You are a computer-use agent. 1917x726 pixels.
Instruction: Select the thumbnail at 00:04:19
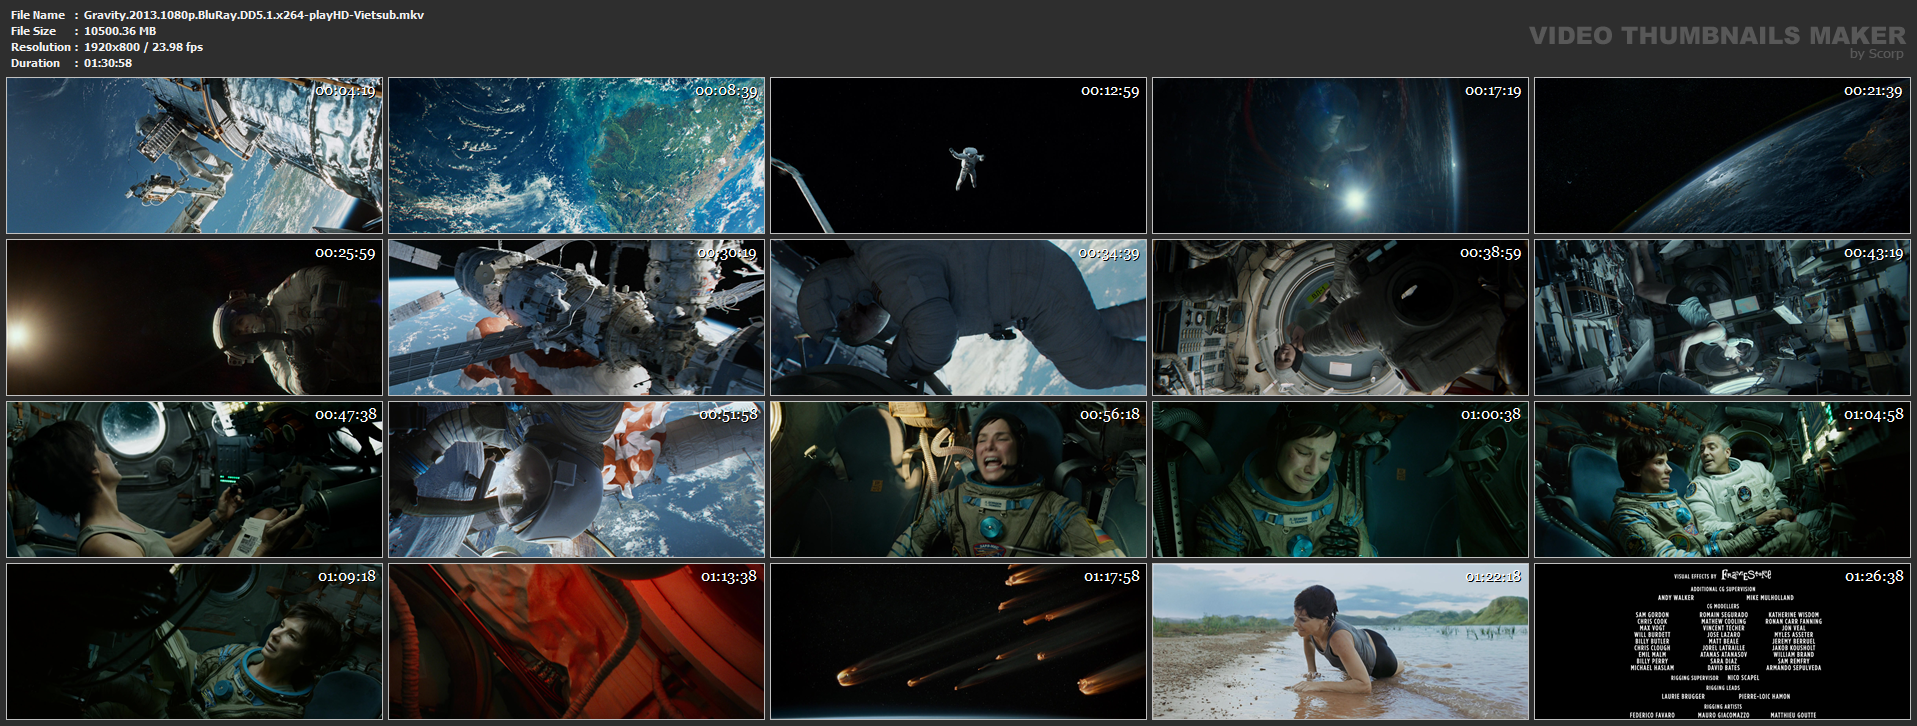(x=194, y=156)
